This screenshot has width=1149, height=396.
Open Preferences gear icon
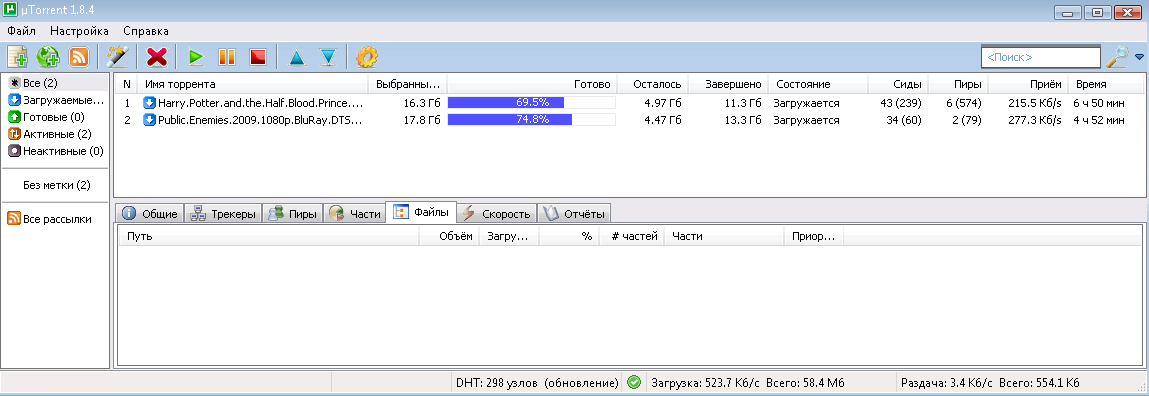coord(366,56)
